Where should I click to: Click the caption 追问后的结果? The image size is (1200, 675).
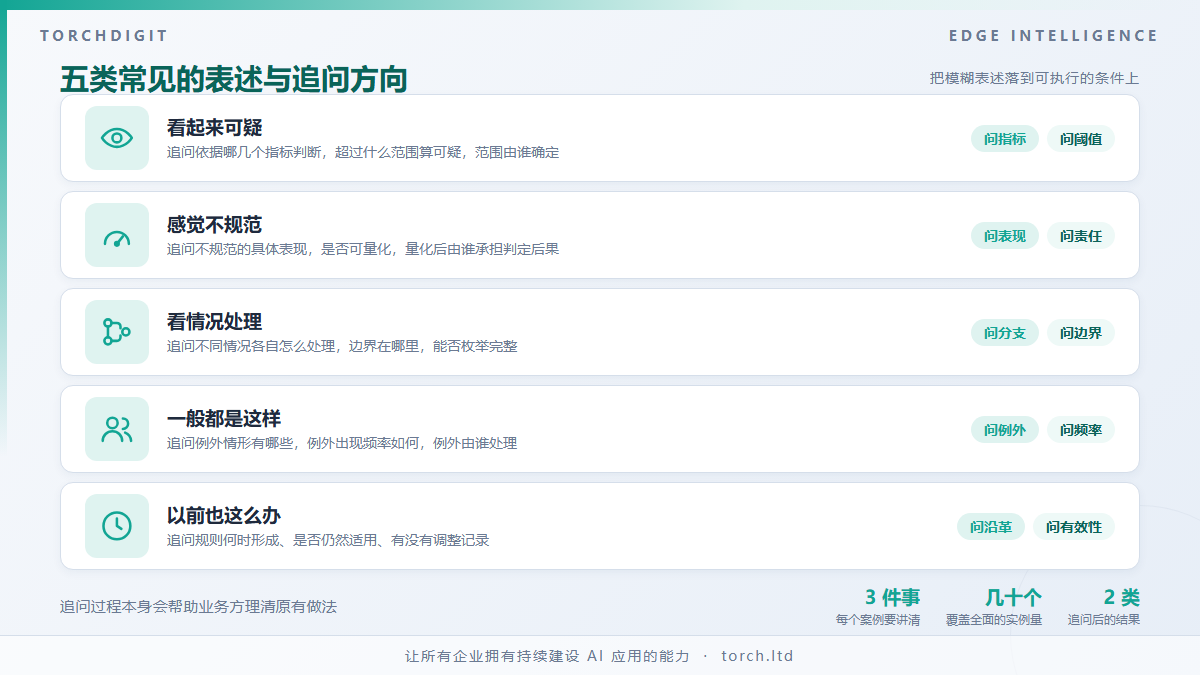1104,620
